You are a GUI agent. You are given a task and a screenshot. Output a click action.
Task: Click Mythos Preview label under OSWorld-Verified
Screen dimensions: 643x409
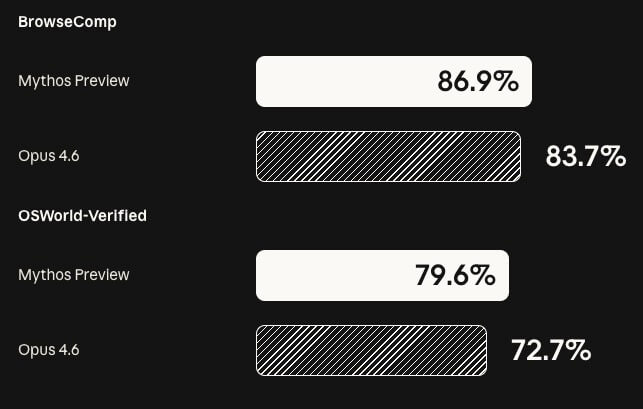point(74,275)
